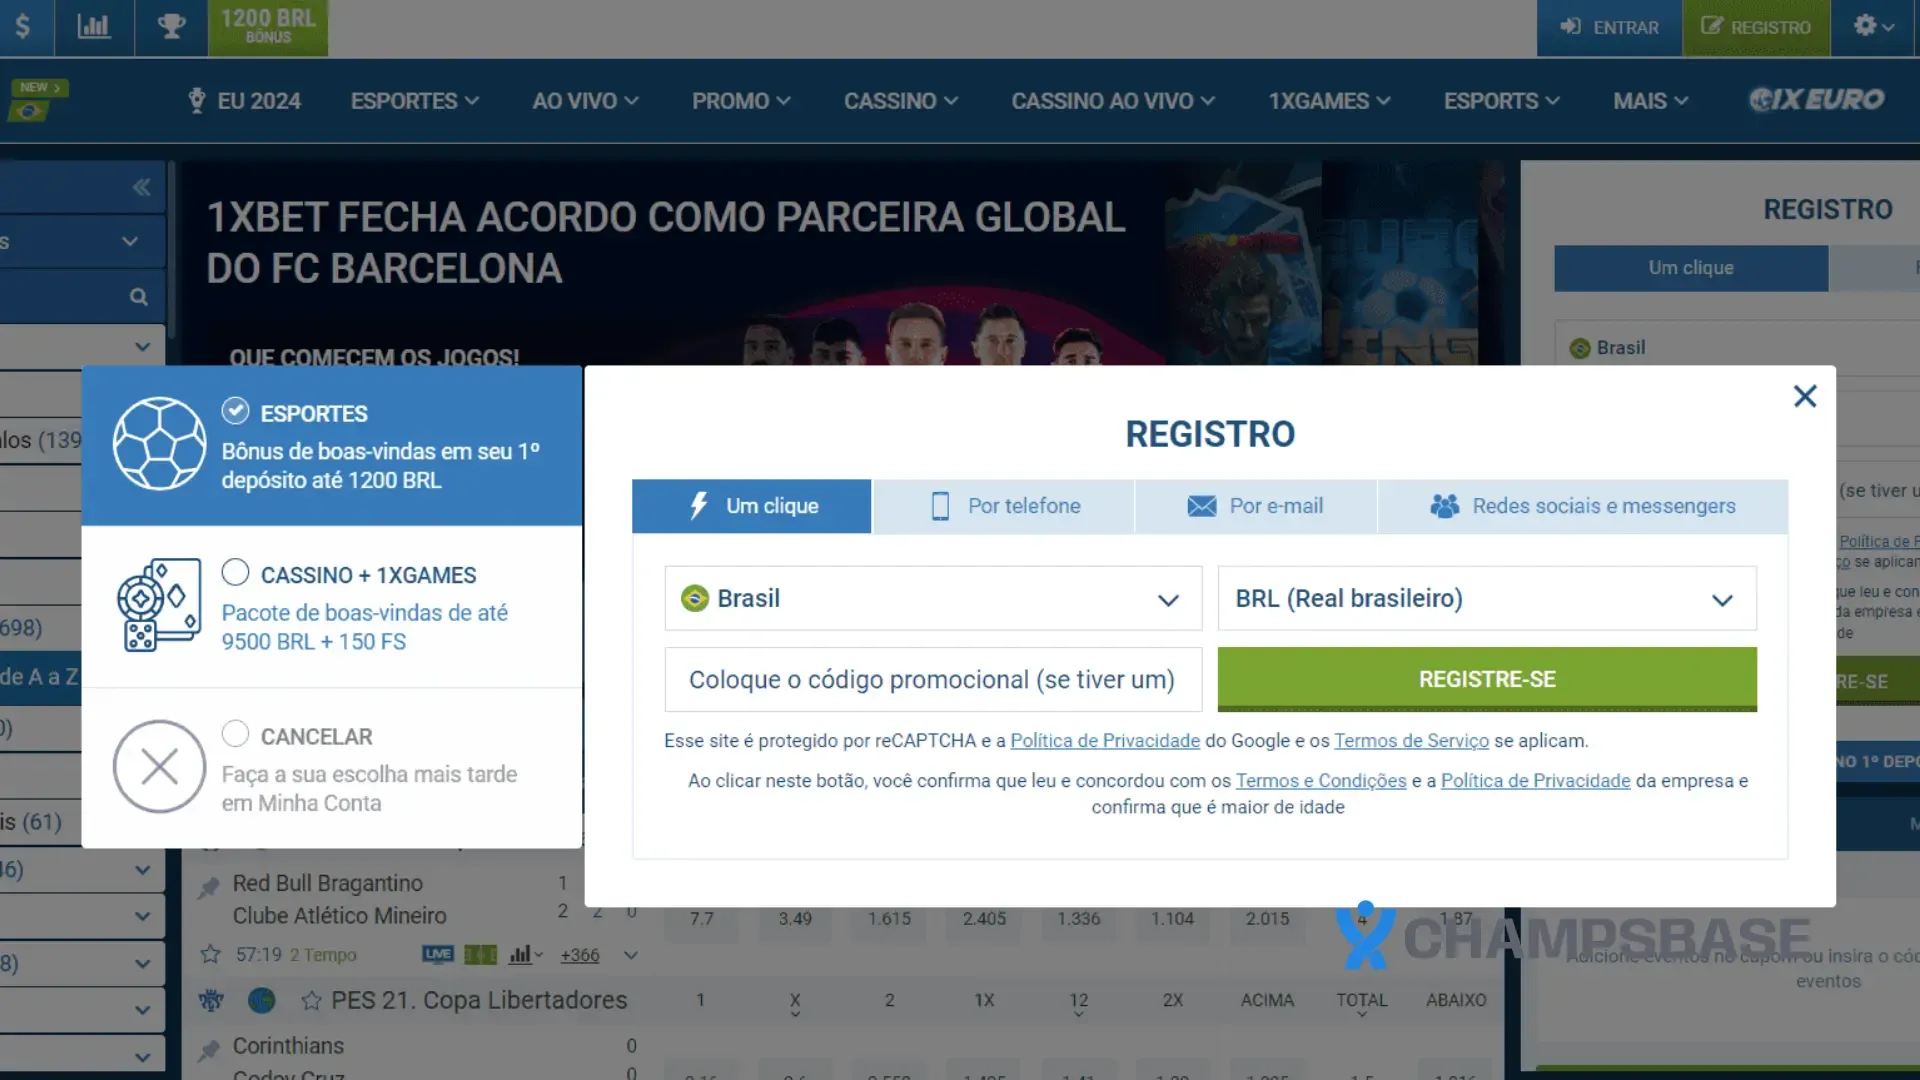Click the REGISTRE-SE button

click(x=1486, y=679)
